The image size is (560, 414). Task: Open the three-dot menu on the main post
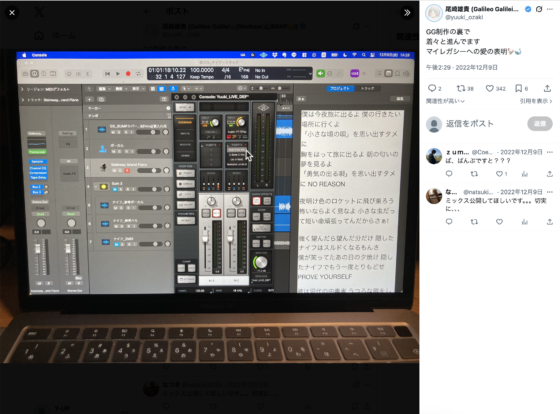(x=550, y=9)
